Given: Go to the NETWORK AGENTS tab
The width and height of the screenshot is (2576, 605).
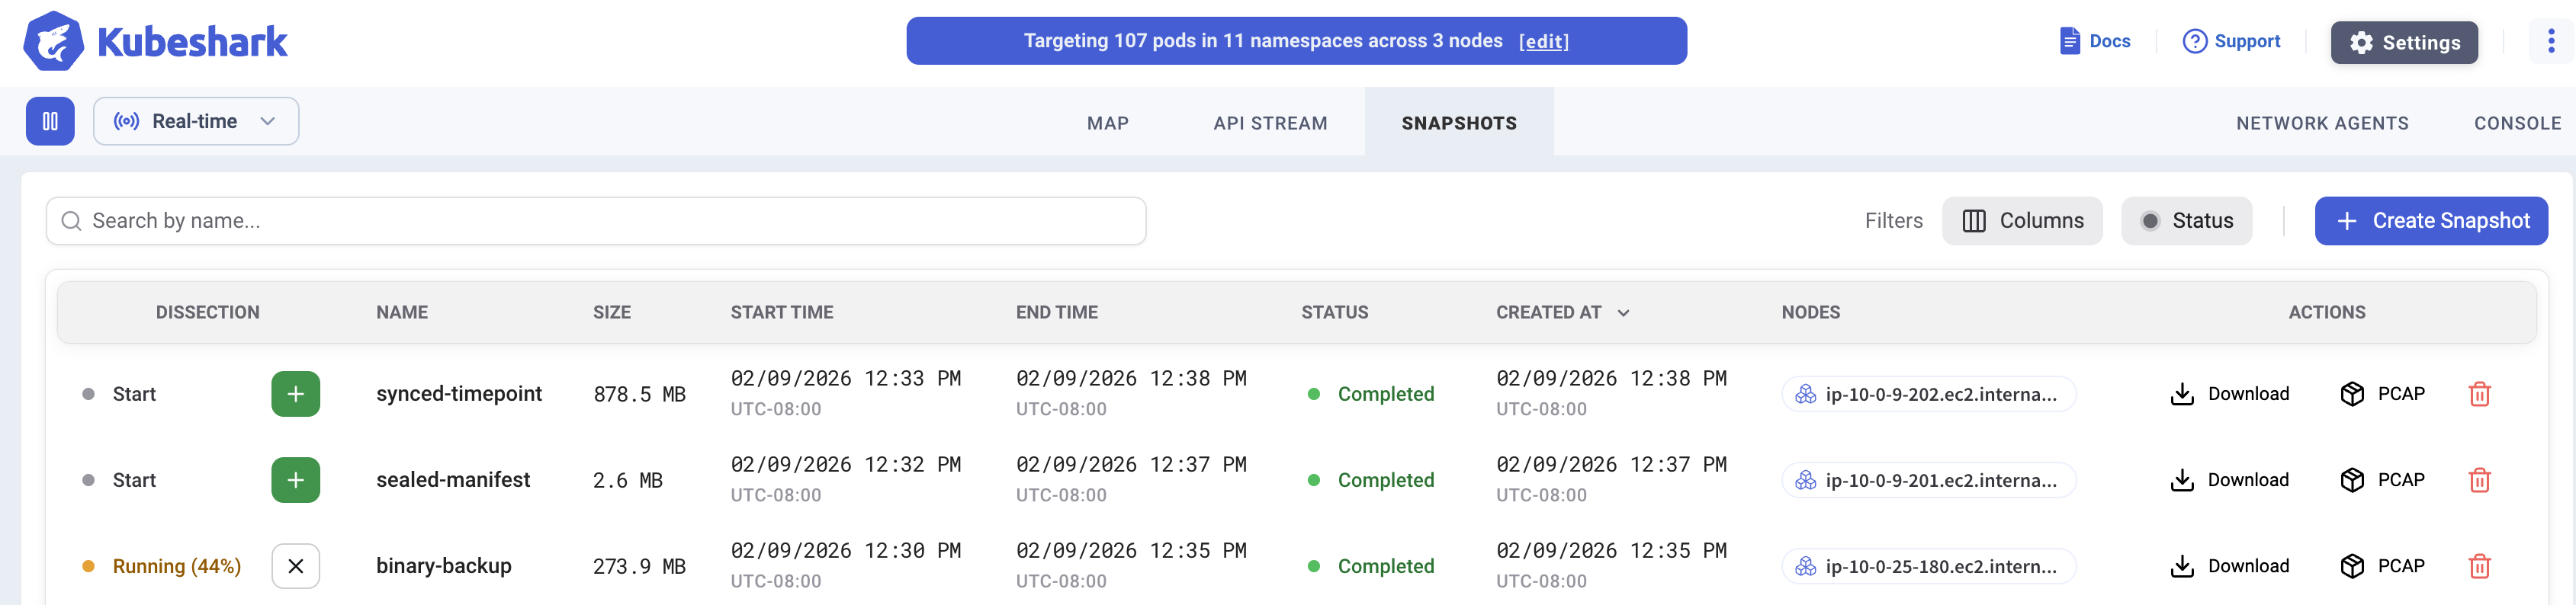Looking at the screenshot, I should 2321,123.
